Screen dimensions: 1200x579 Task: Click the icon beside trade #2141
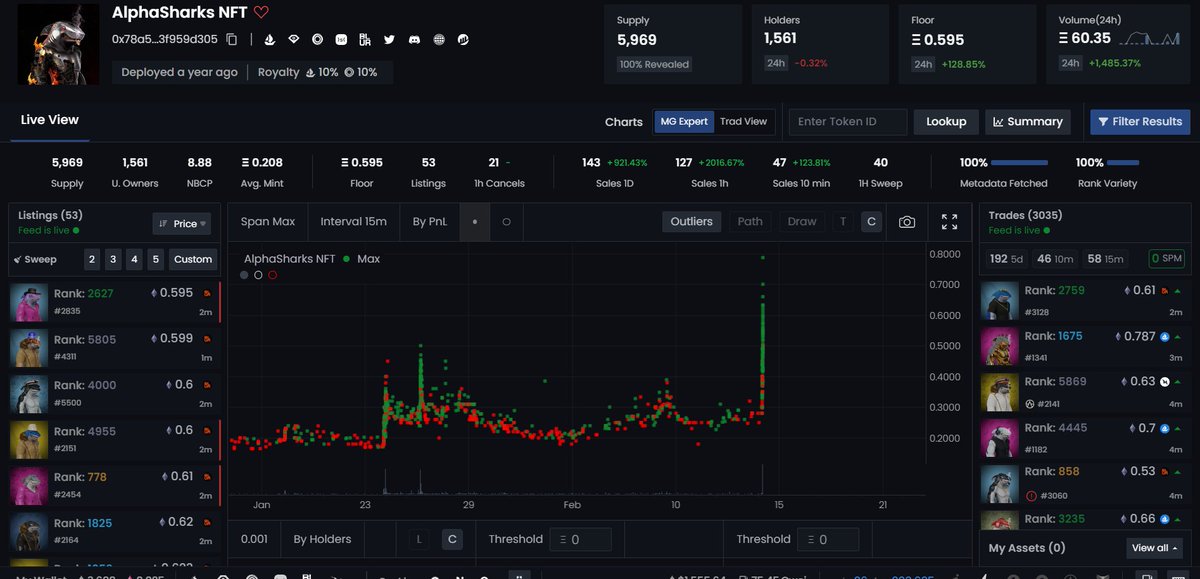pyautogui.click(x=1030, y=404)
